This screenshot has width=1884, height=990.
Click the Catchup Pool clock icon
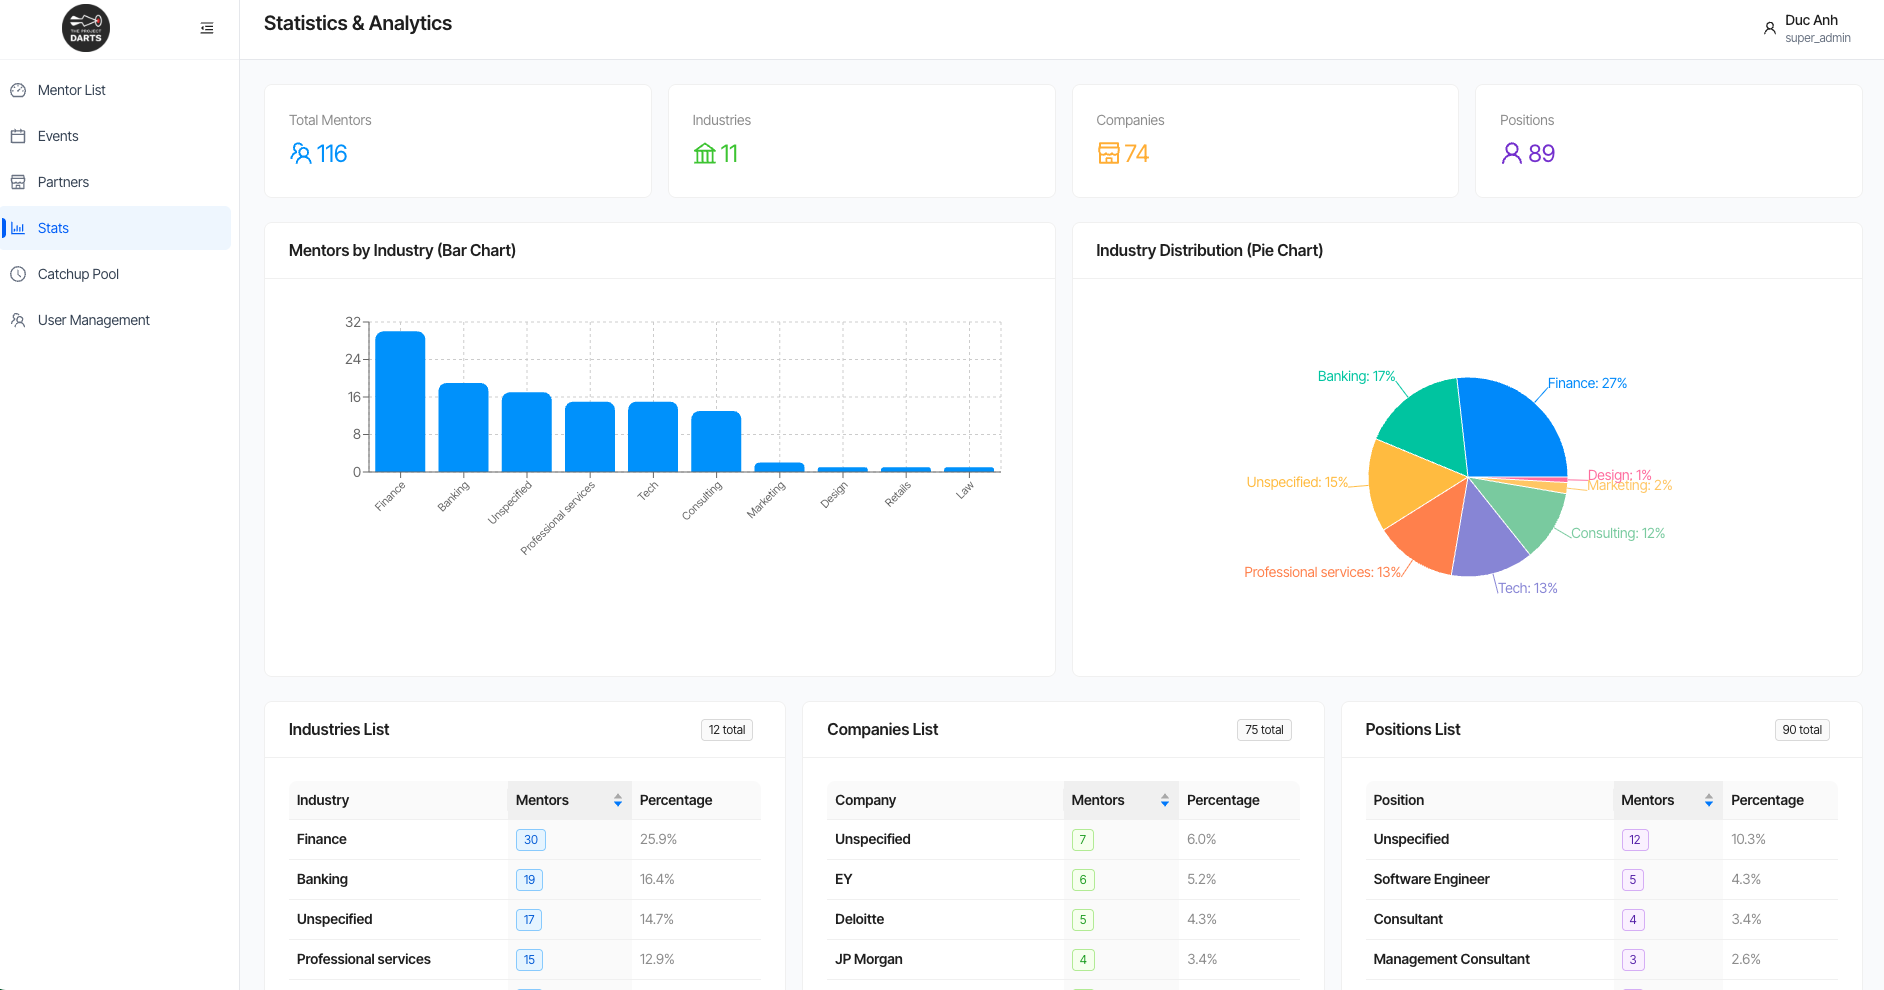[x=18, y=274]
